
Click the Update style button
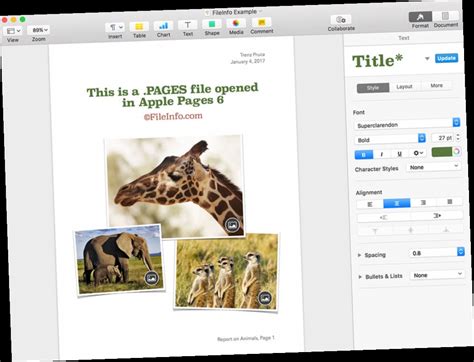446,58
